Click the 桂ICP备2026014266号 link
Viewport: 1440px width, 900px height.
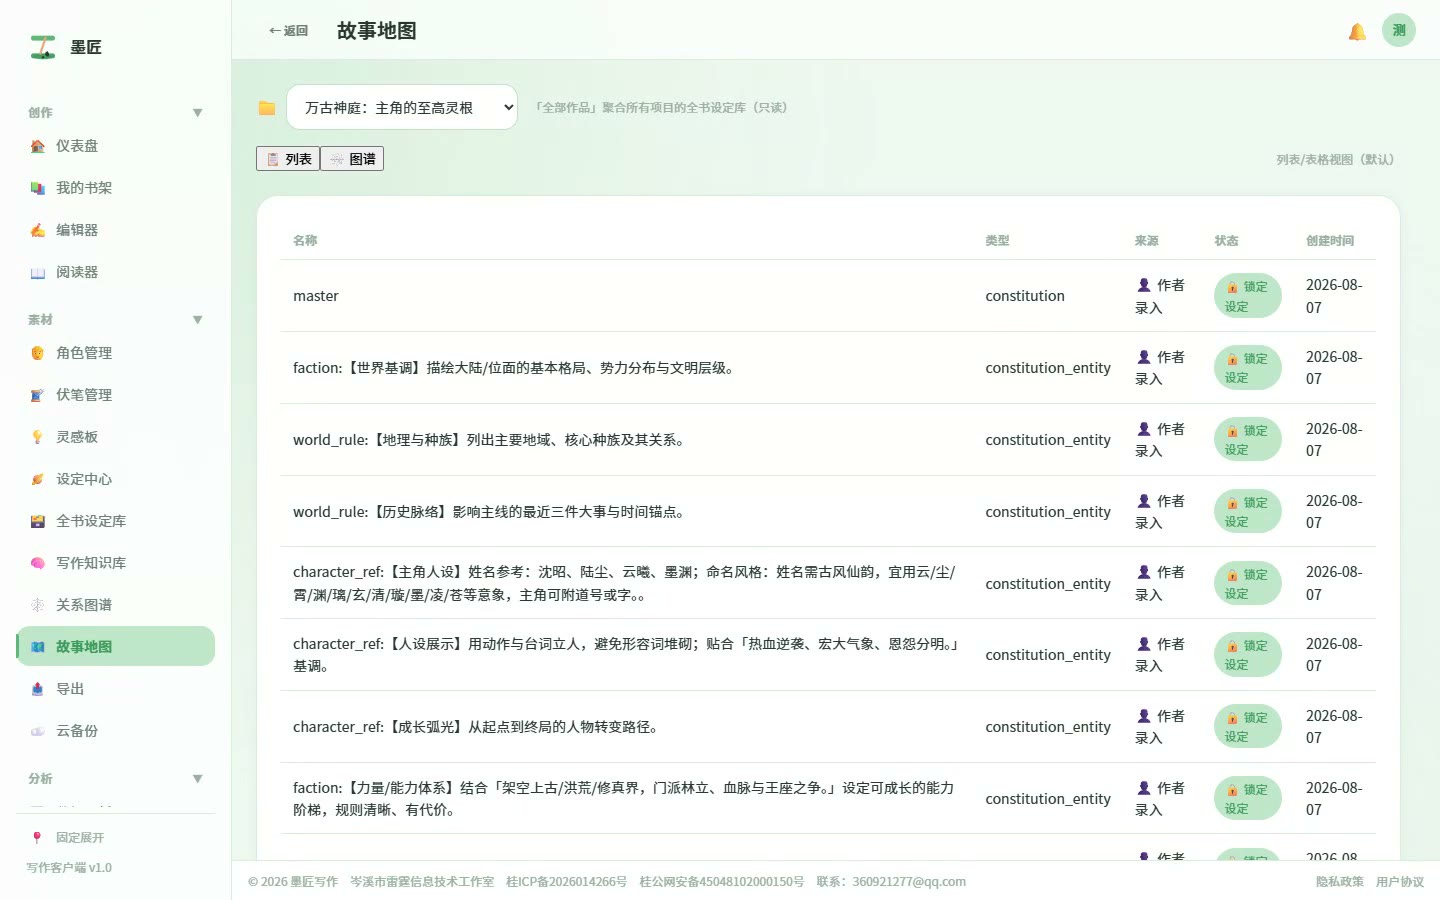tap(566, 882)
